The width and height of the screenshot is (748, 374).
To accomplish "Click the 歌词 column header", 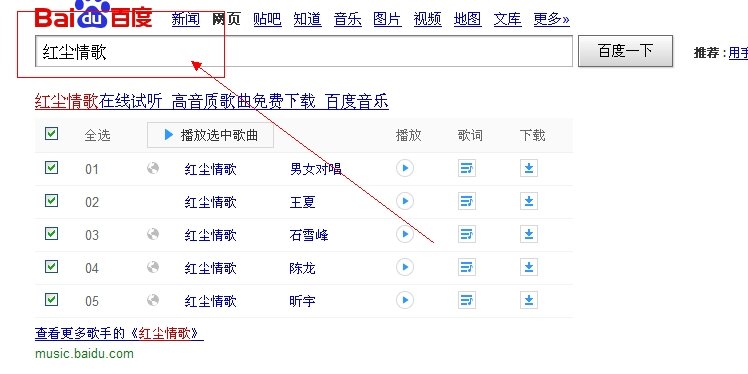I will [470, 135].
